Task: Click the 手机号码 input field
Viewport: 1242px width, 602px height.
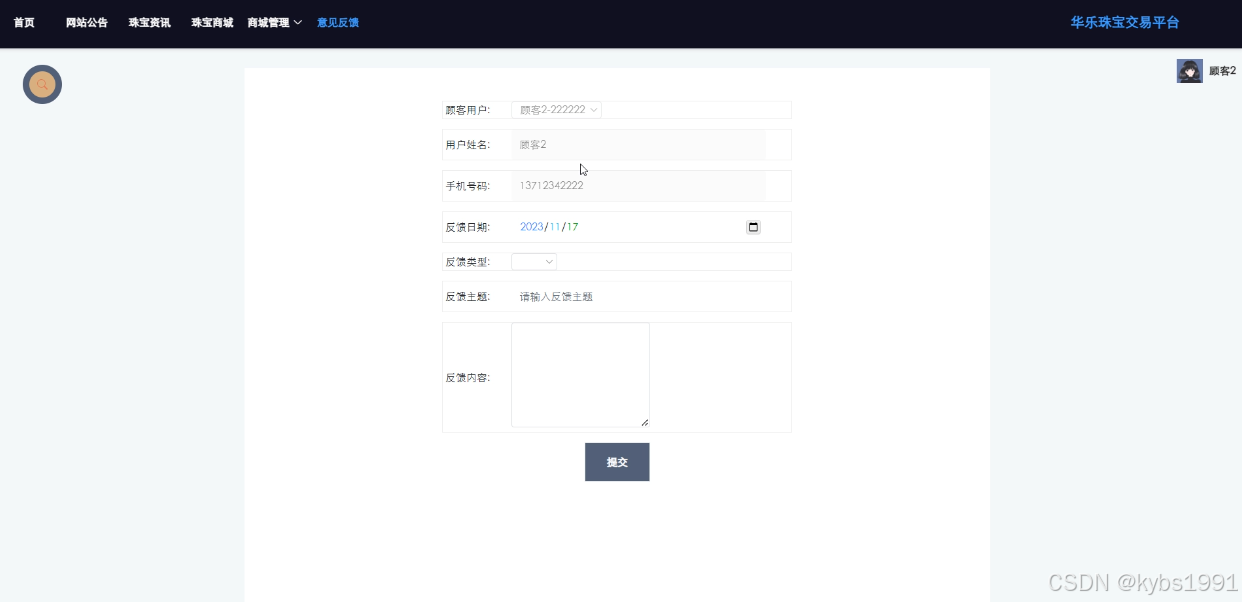Action: tap(638, 186)
